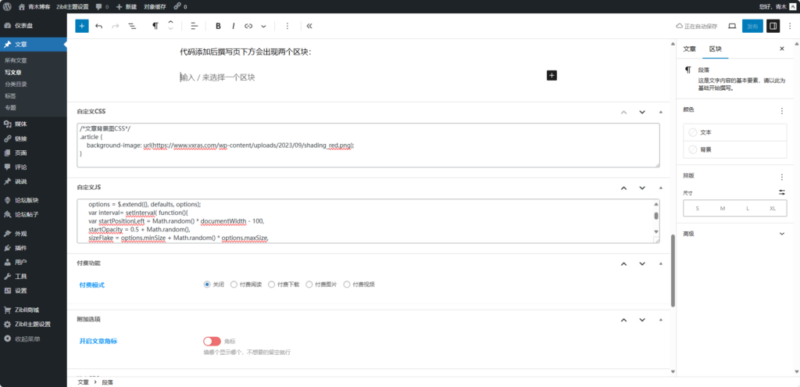Click set custom size sliders icon

(782, 192)
